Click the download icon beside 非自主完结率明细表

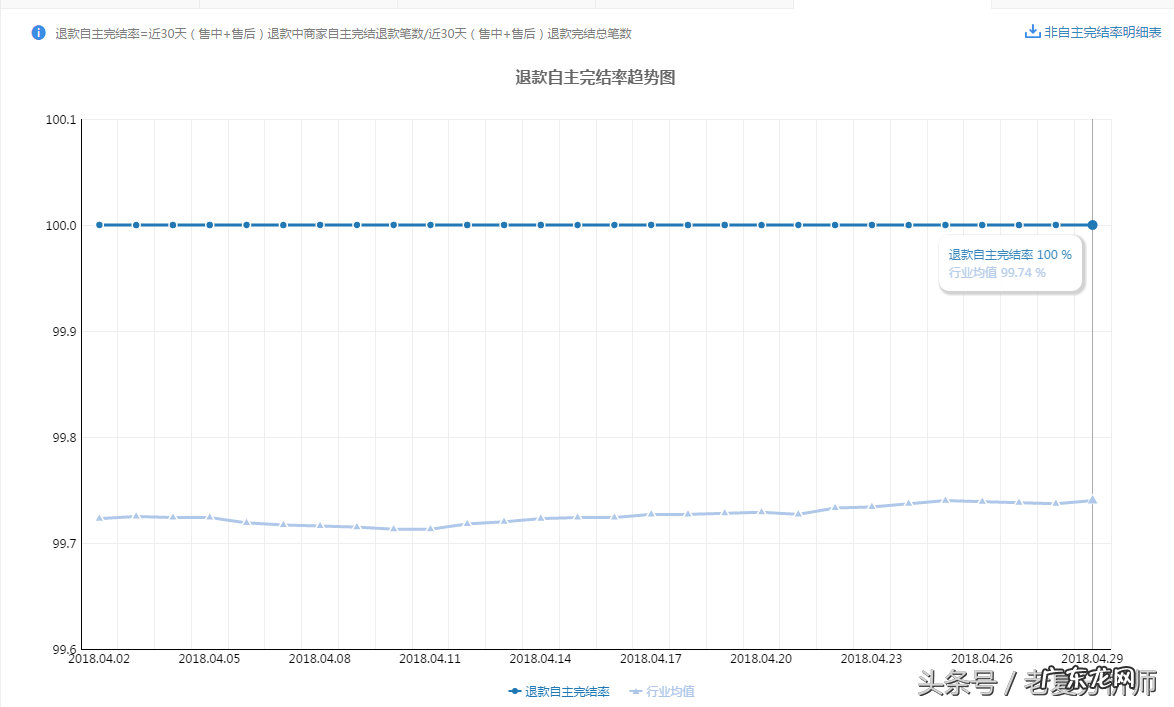pos(1032,32)
